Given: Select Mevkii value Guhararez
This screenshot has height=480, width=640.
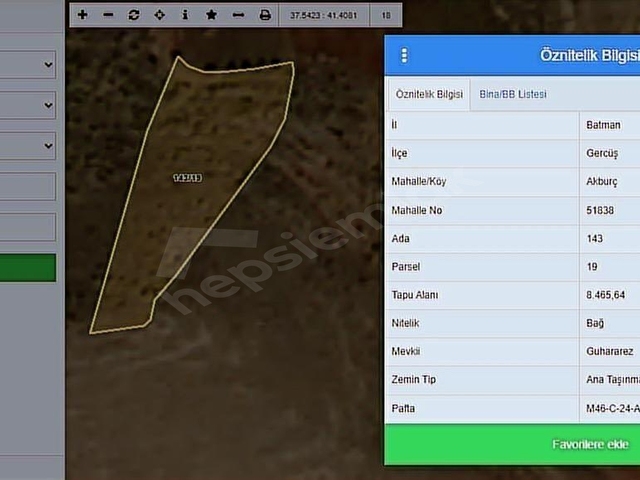Looking at the screenshot, I should (610, 351).
